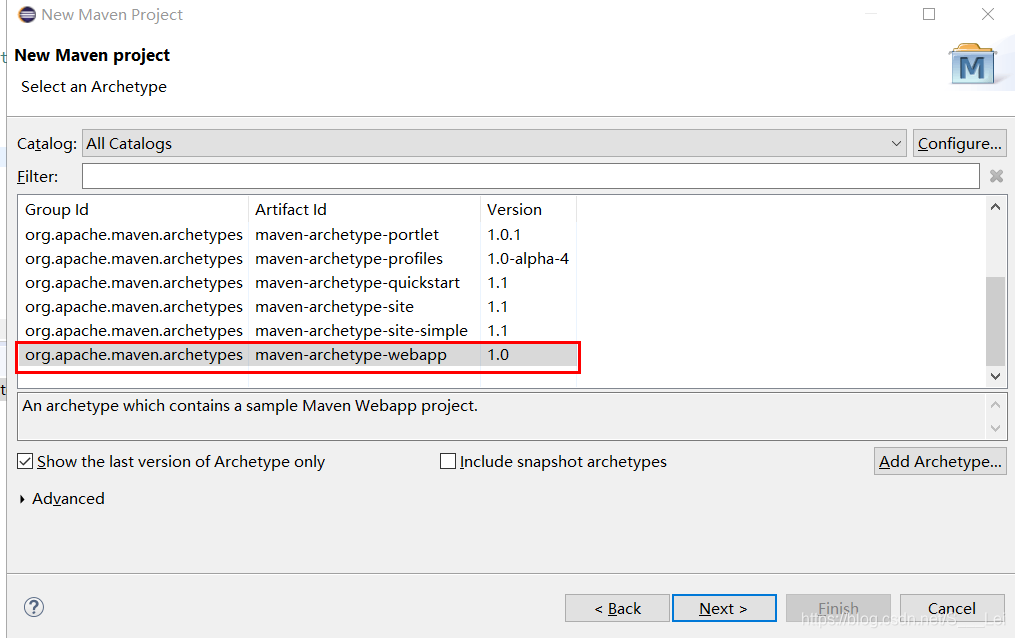The height and width of the screenshot is (638, 1015).
Task: Click the Configure... button
Action: 959,143
